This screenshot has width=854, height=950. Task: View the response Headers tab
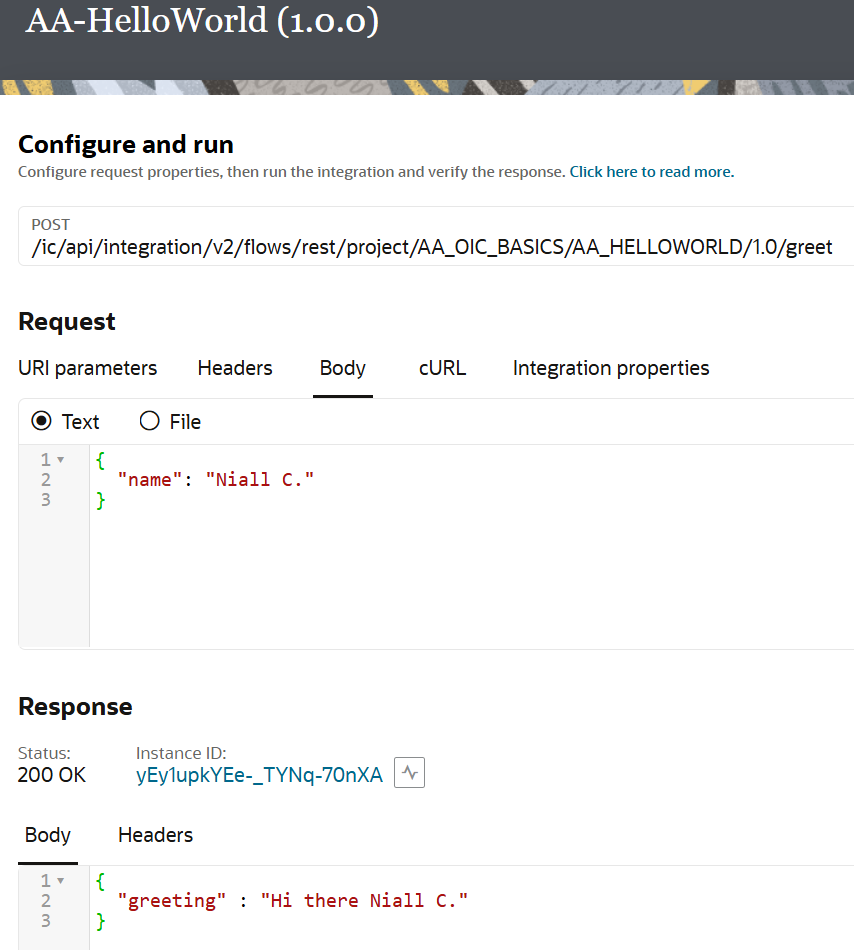[x=155, y=834]
